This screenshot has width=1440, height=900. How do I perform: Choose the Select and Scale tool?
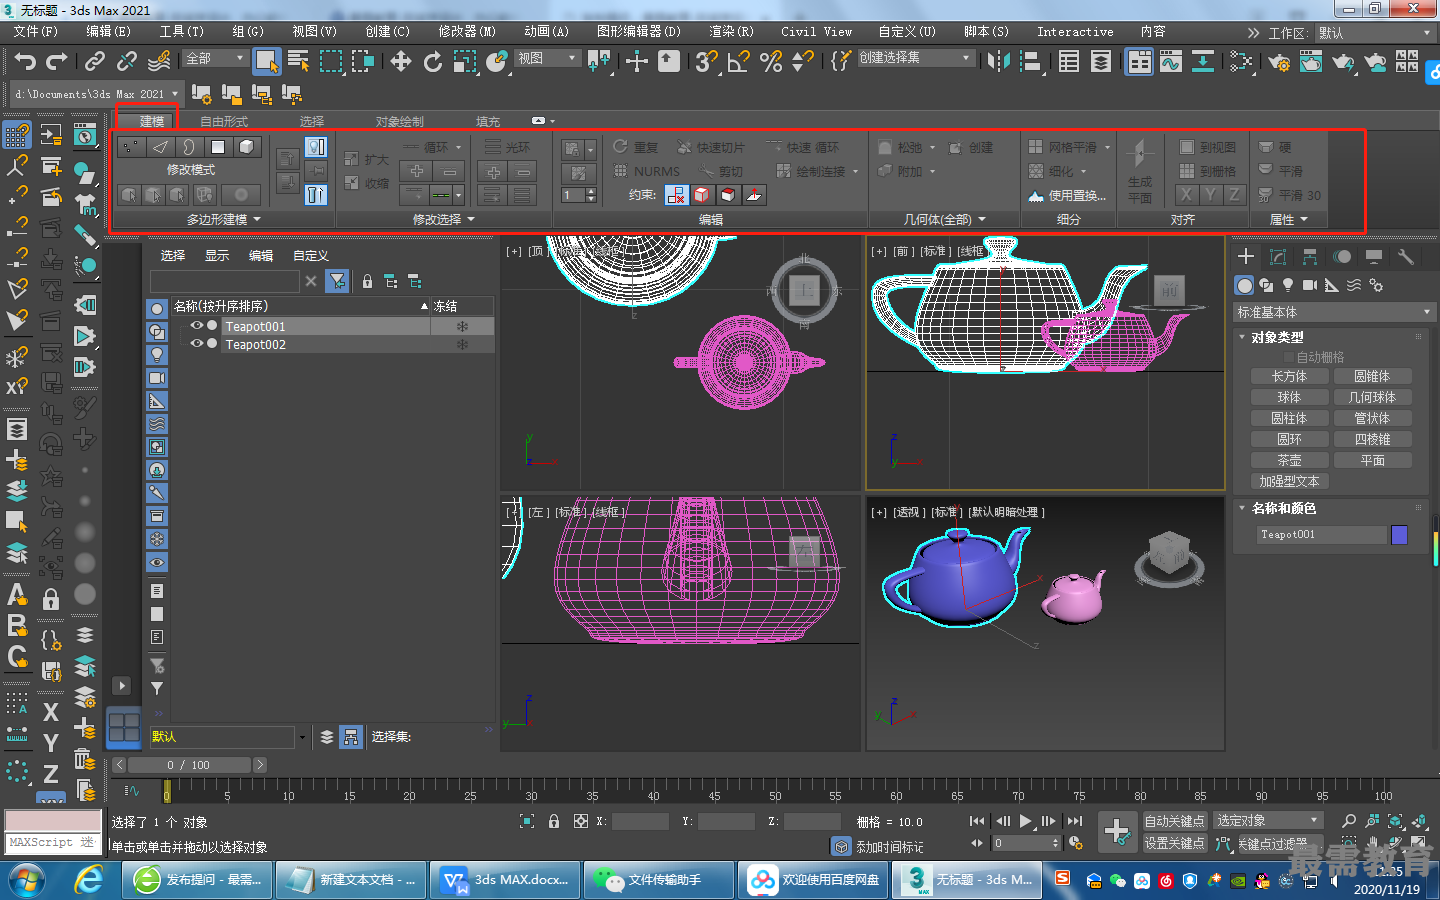464,62
